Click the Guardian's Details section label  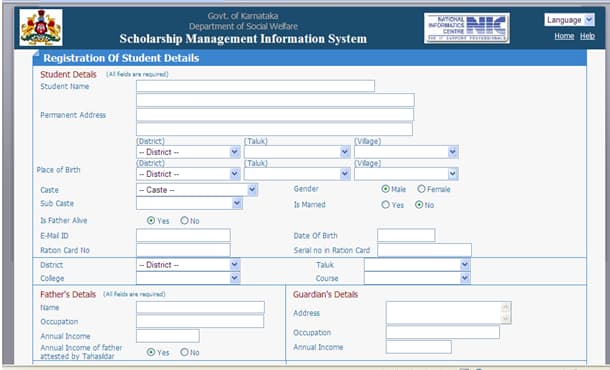[325, 294]
